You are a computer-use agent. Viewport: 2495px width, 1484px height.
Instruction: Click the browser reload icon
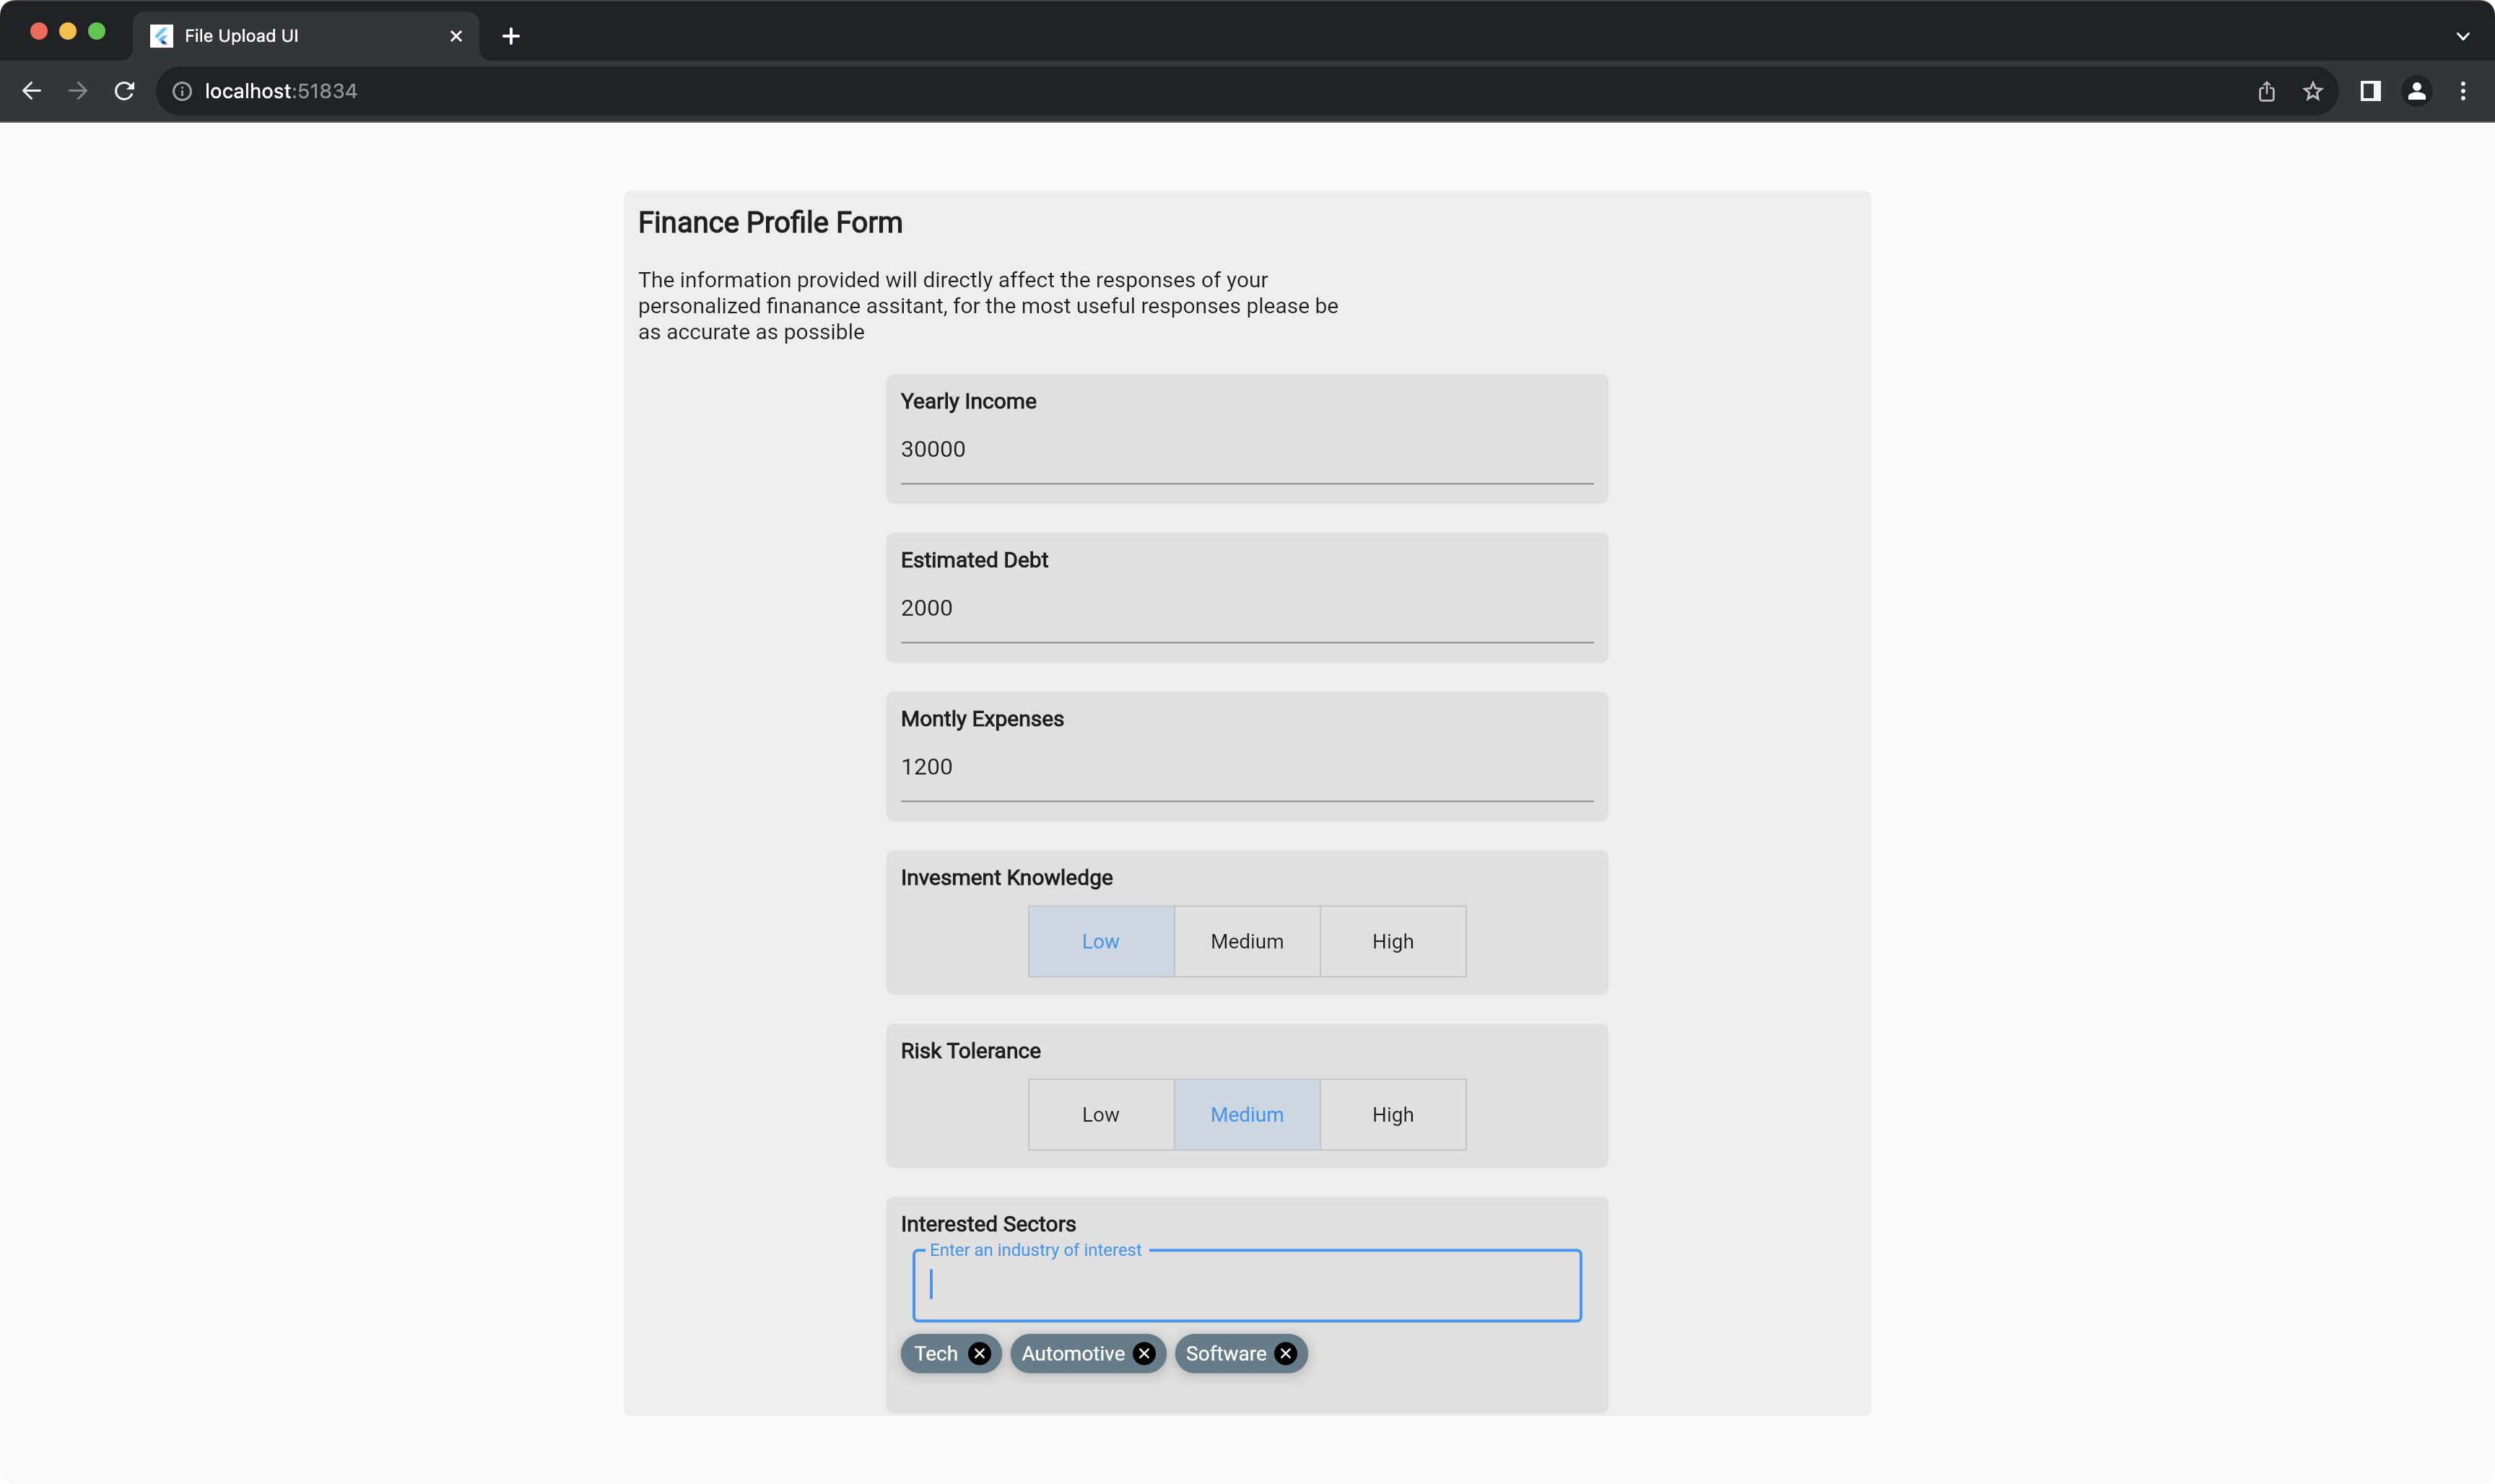[124, 90]
